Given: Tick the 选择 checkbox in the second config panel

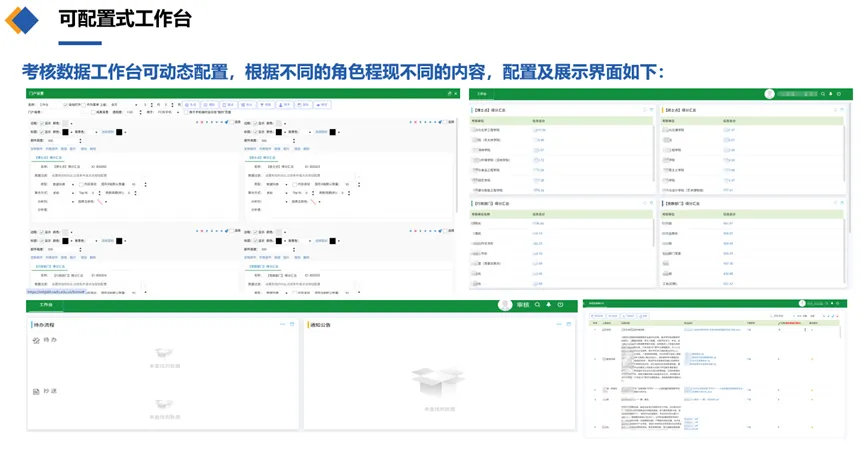Looking at the screenshot, I should (x=444, y=122).
